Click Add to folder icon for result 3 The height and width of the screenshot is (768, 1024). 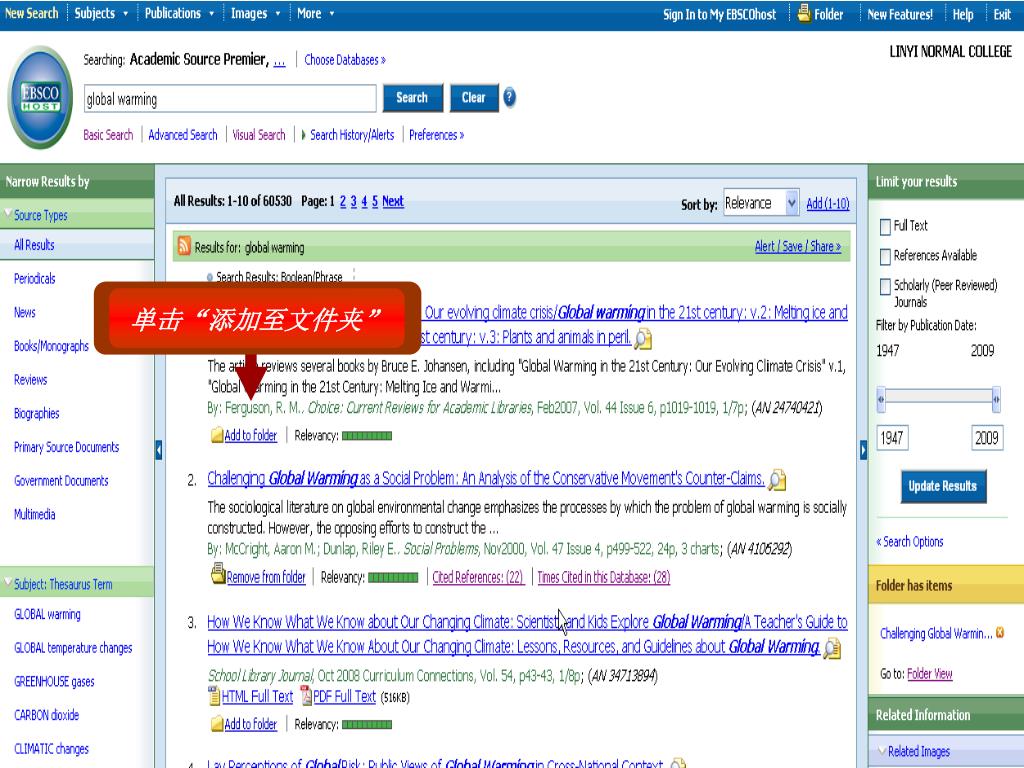217,724
